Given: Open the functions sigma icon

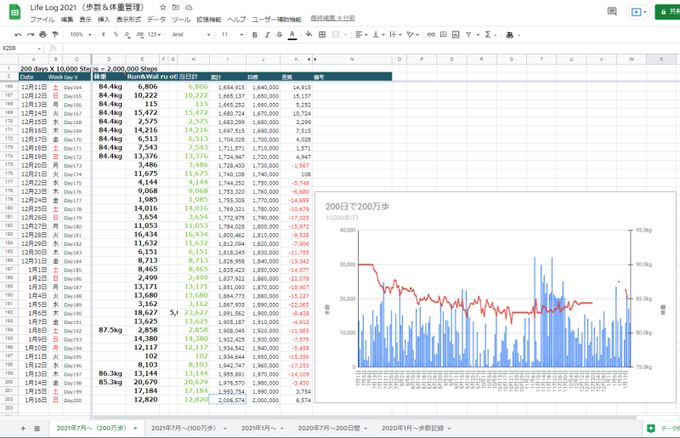Looking at the screenshot, I should point(488,34).
